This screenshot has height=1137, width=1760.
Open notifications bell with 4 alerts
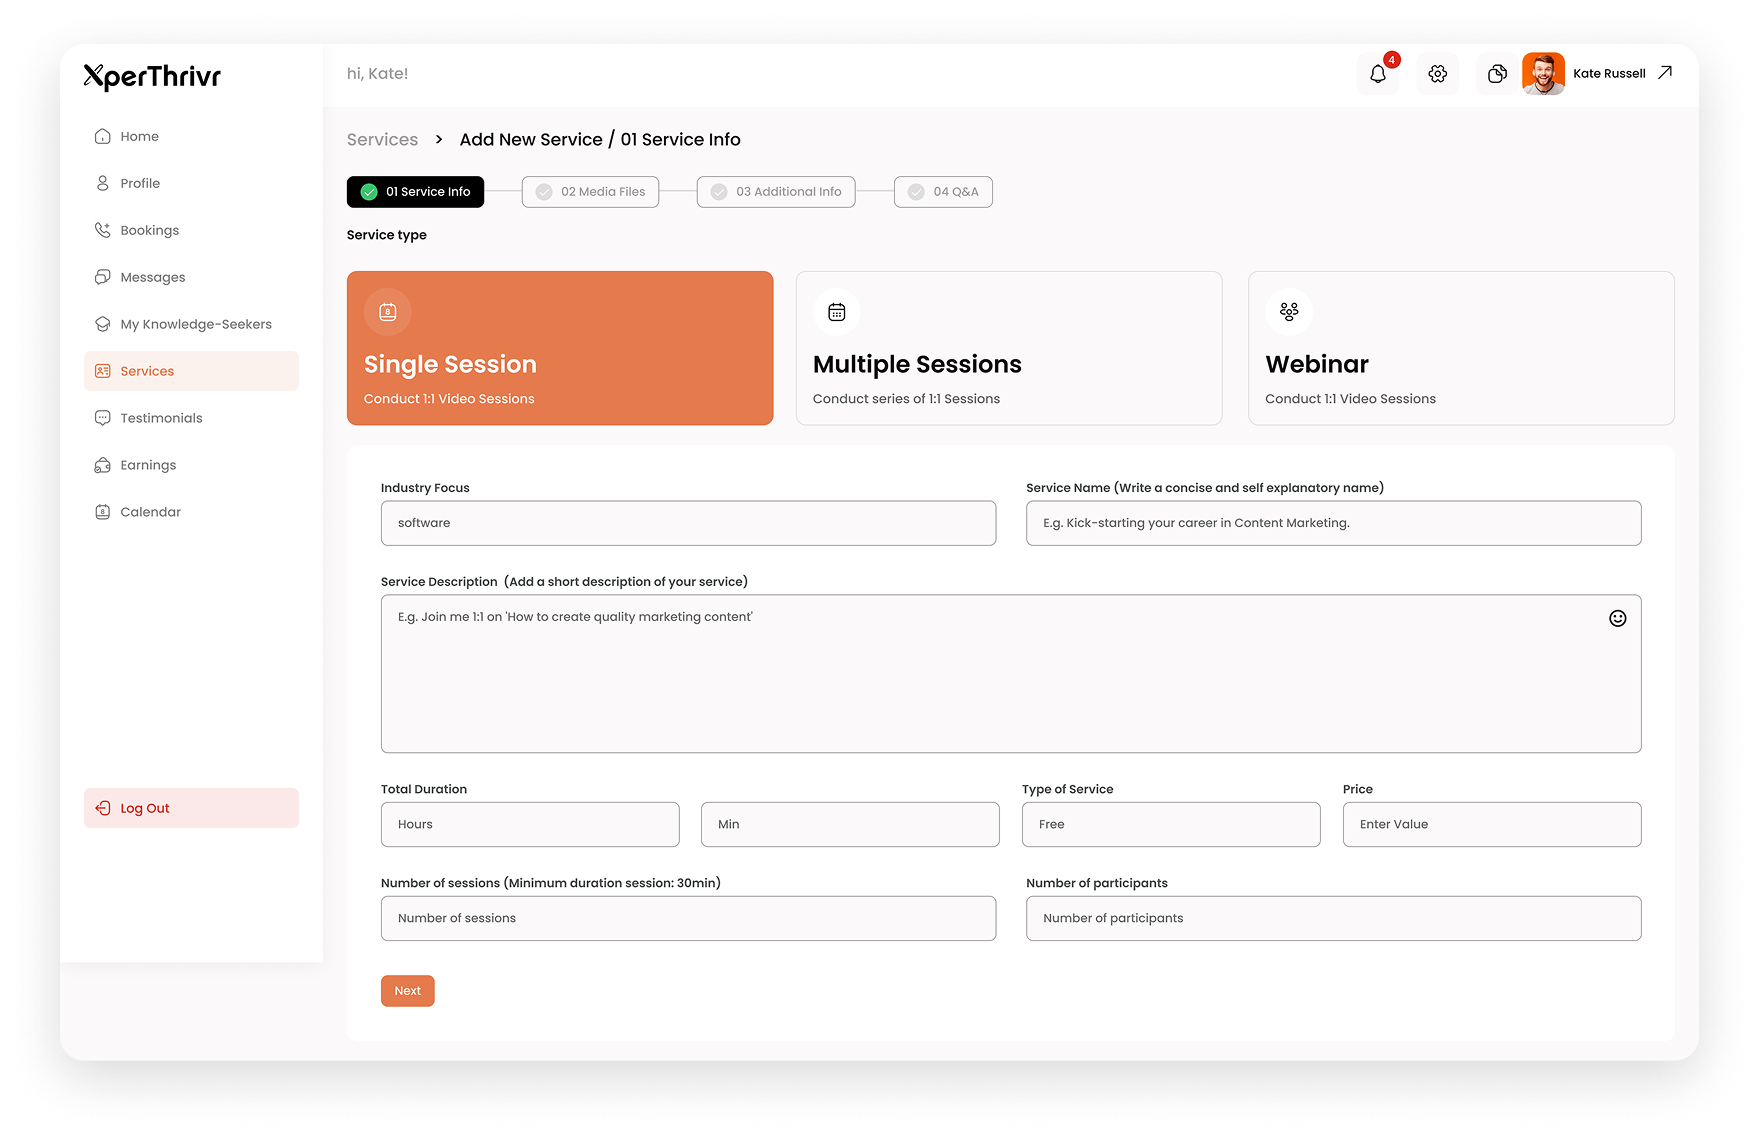1378,73
